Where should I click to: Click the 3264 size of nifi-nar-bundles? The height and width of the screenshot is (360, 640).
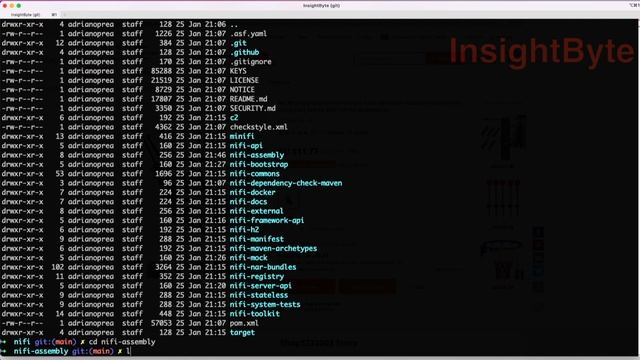(x=163, y=267)
